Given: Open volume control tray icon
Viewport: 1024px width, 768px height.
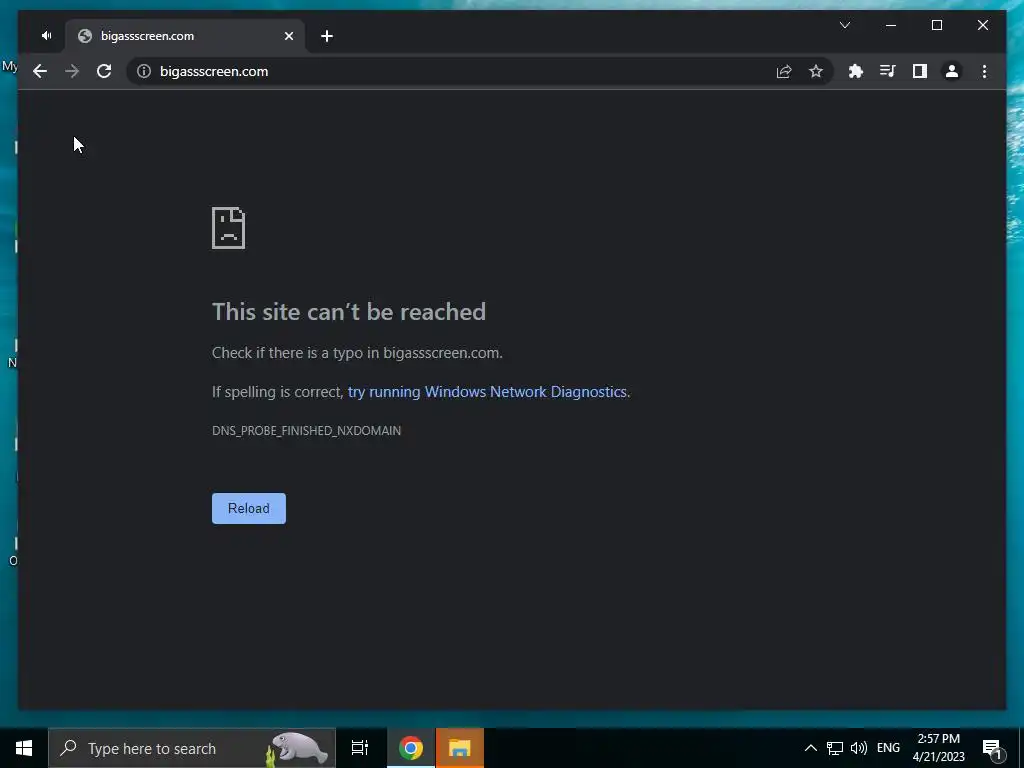Looking at the screenshot, I should click(x=859, y=748).
